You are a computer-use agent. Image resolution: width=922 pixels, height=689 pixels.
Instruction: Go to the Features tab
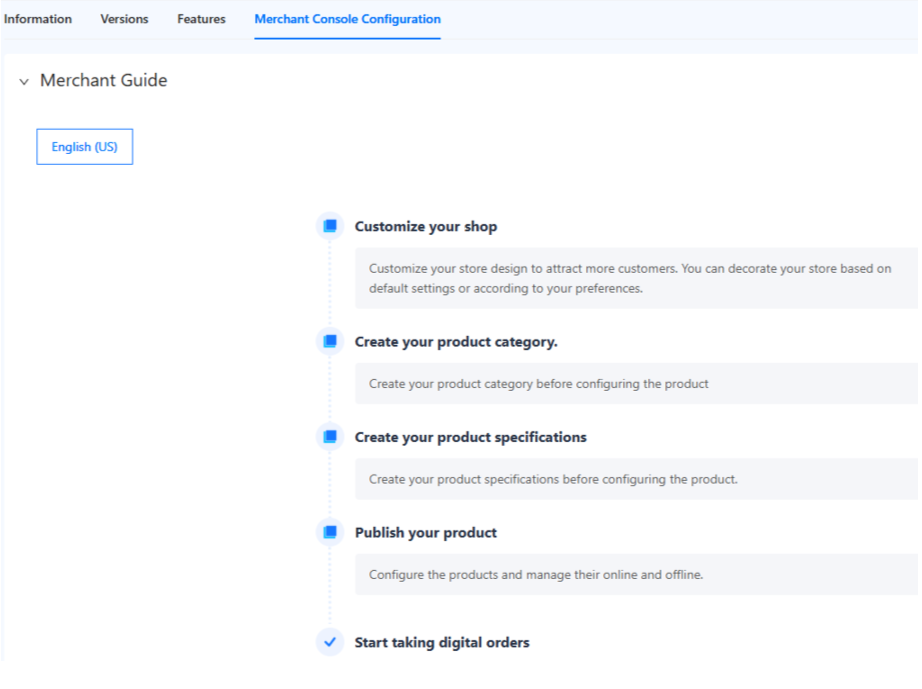coord(201,19)
